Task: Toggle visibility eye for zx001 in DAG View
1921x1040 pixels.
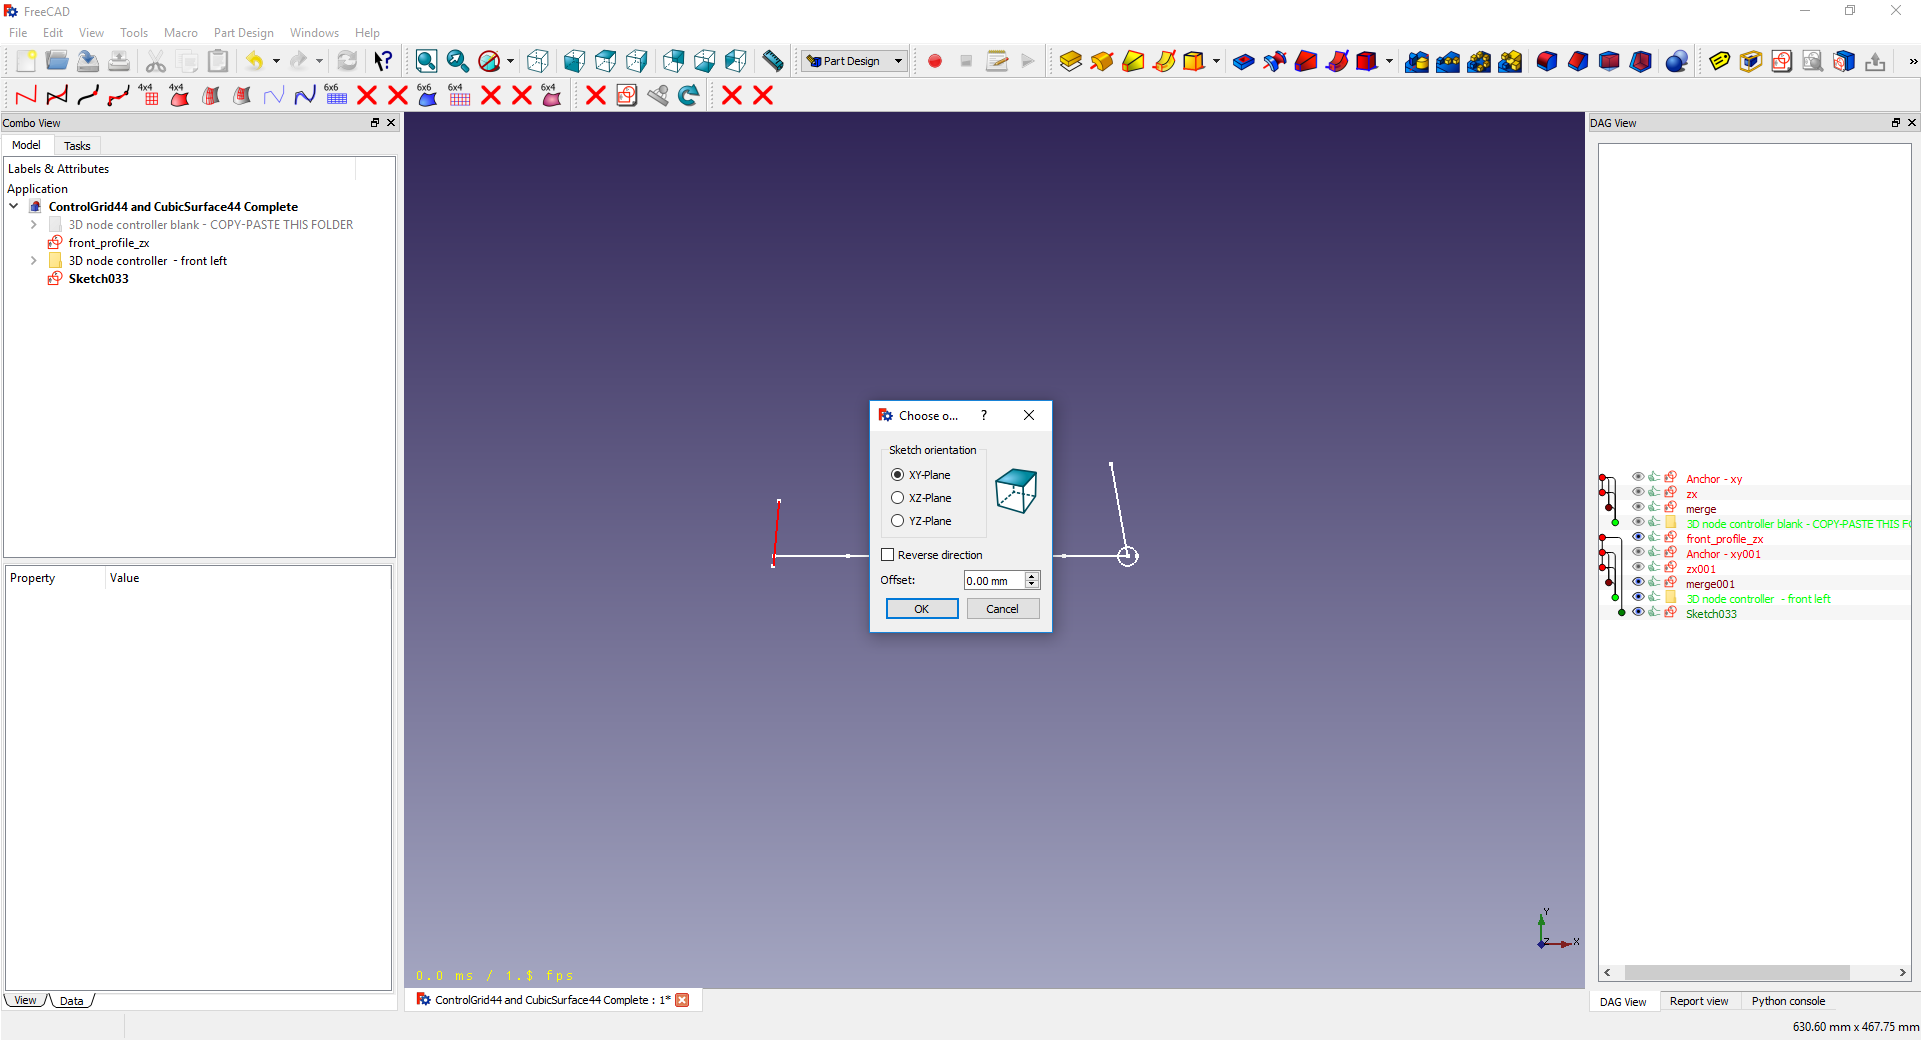Action: tap(1638, 567)
